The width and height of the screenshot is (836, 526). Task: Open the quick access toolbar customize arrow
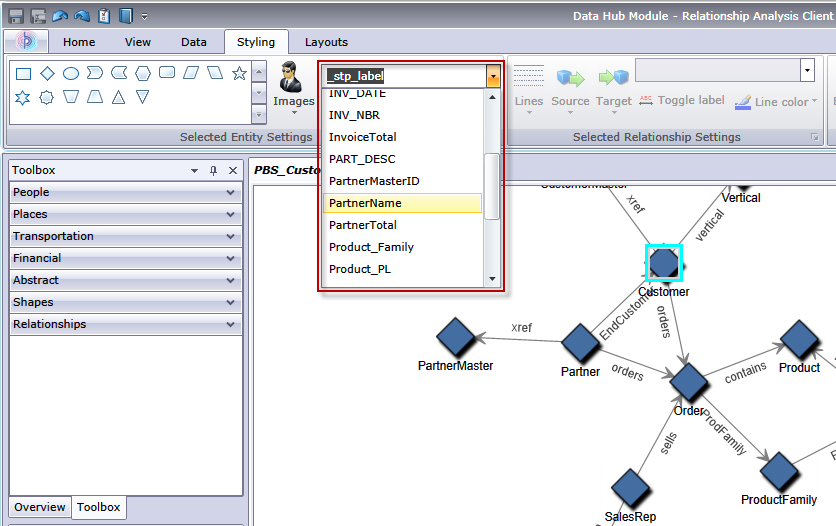pos(144,17)
